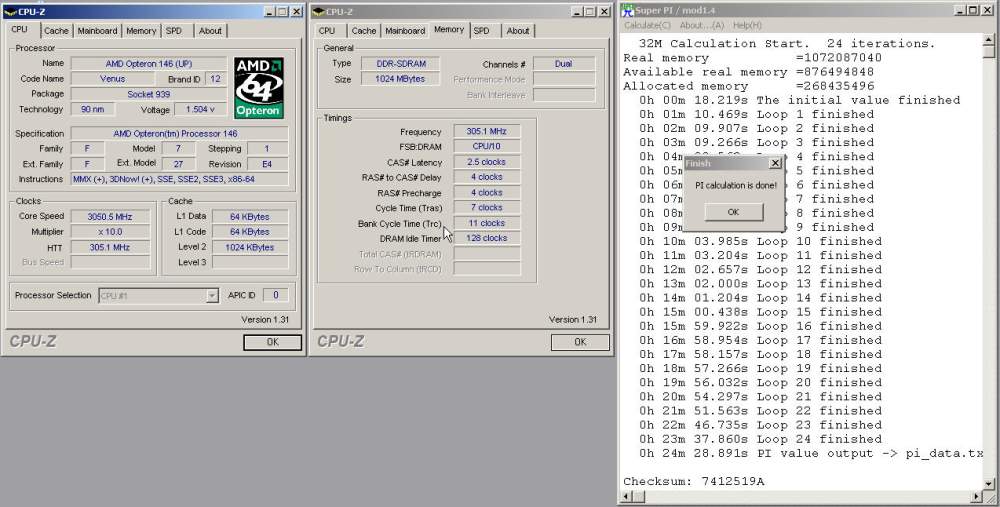Viewport: 1000px width, 507px height.
Task: Open the About...(A) menu in Super PI
Action: point(702,25)
